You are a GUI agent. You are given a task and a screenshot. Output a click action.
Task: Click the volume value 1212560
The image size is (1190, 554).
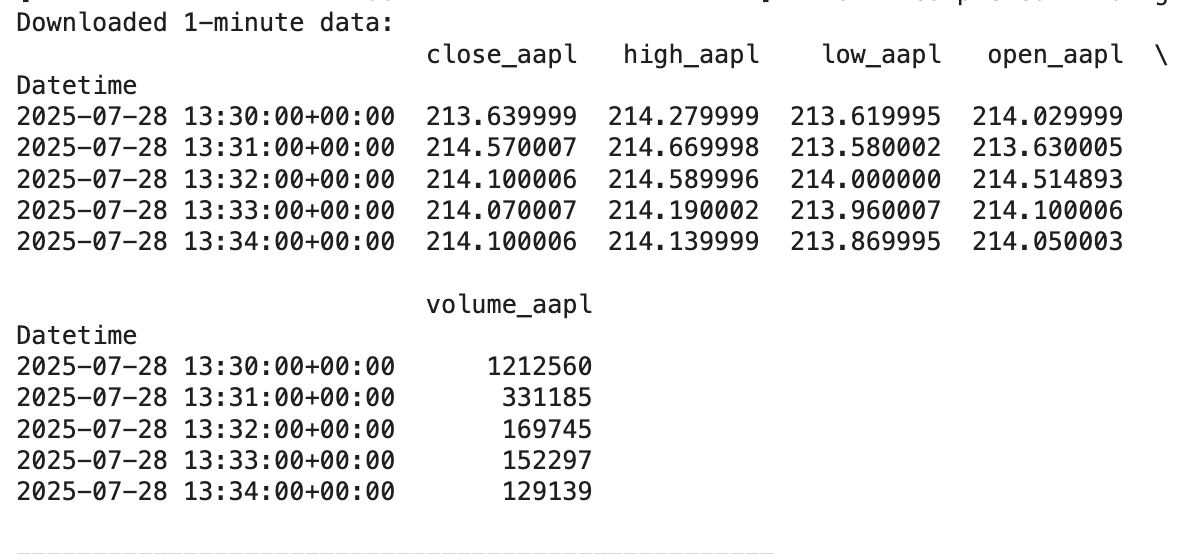(540, 367)
